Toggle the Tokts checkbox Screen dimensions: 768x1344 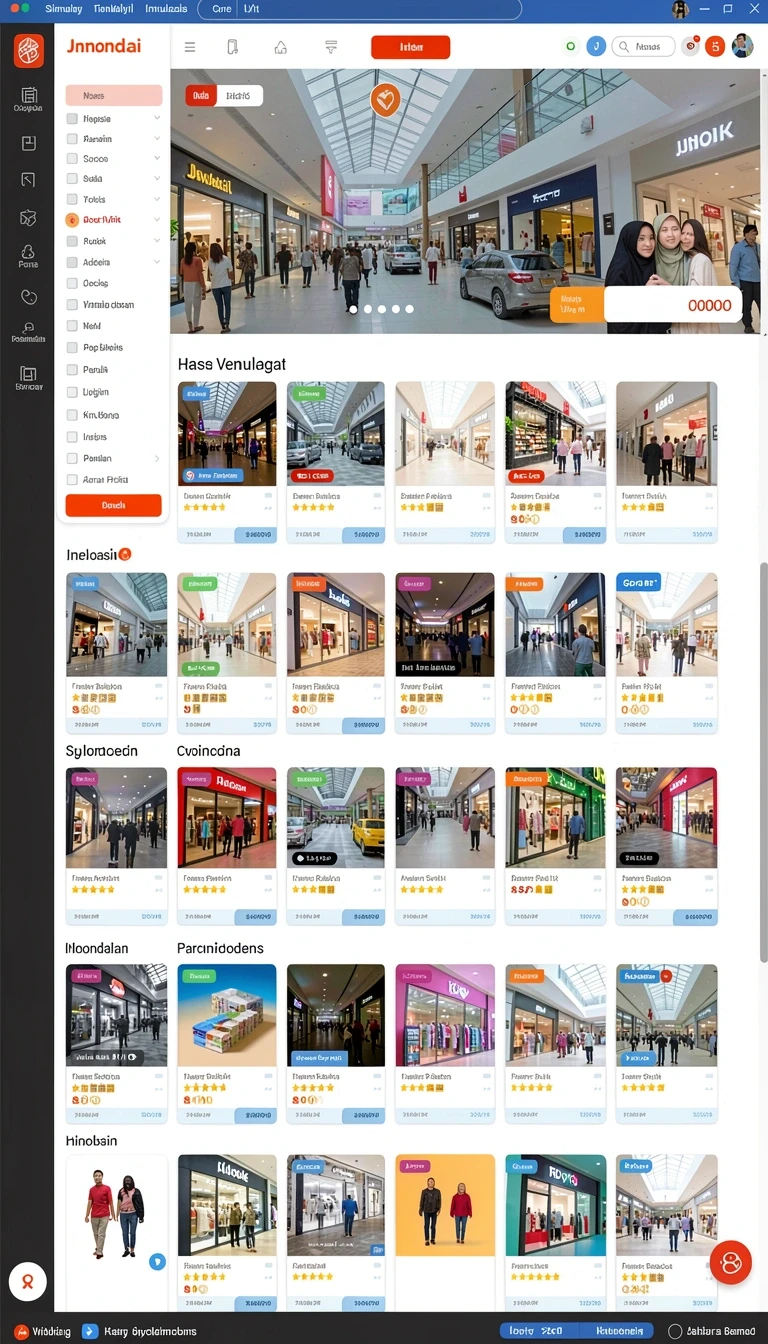point(72,199)
